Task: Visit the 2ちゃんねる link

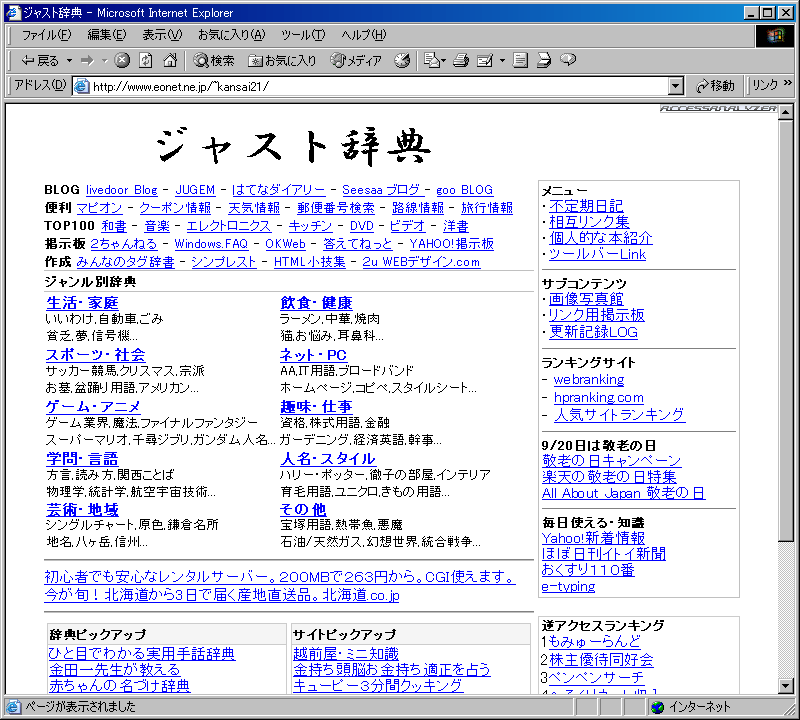Action: click(x=123, y=243)
